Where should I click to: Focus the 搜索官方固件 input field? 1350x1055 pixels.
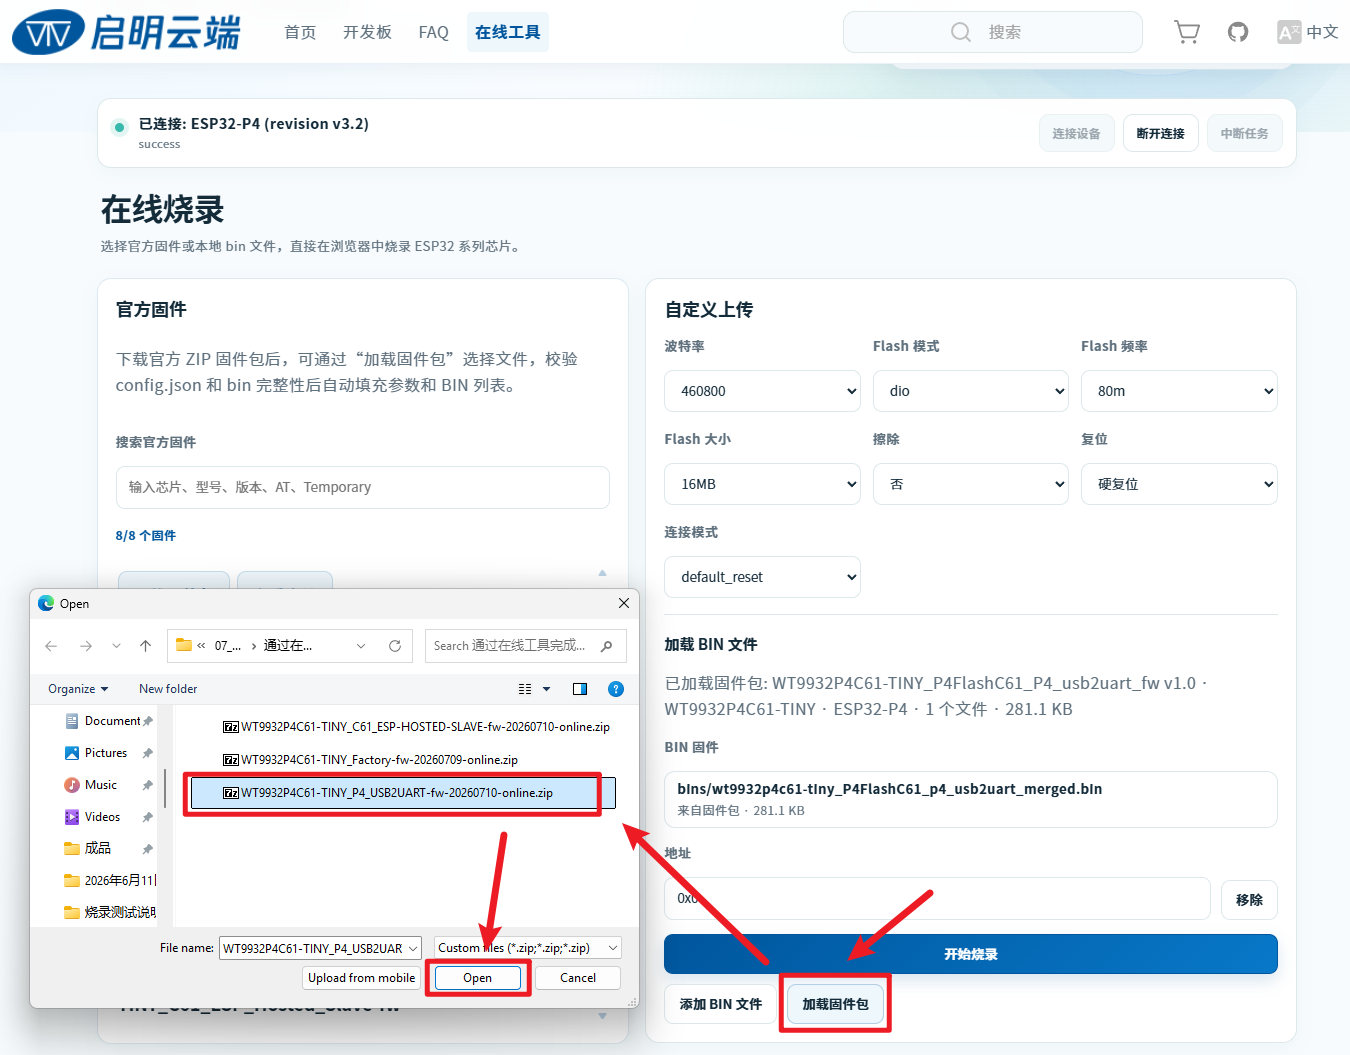pos(363,487)
